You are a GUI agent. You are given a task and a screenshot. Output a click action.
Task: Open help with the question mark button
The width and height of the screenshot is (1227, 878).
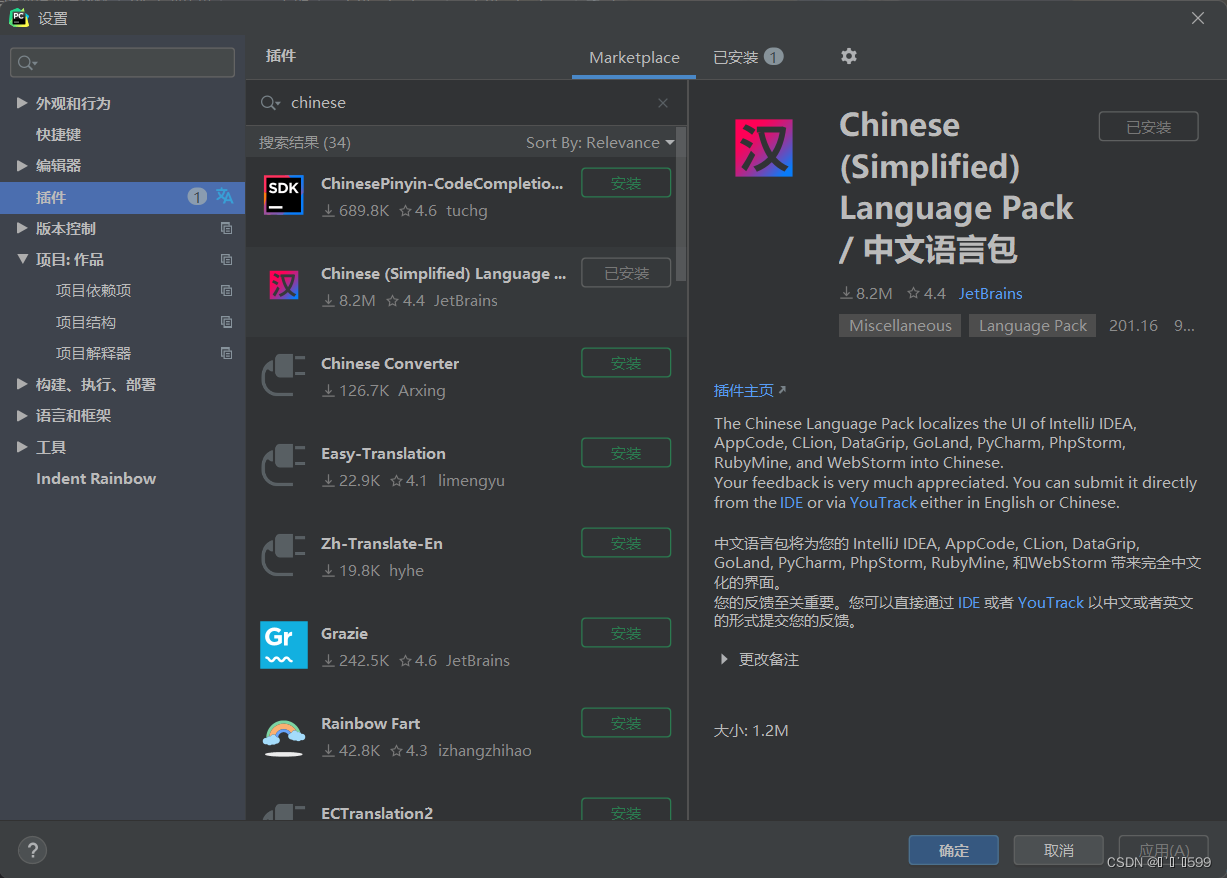point(33,850)
